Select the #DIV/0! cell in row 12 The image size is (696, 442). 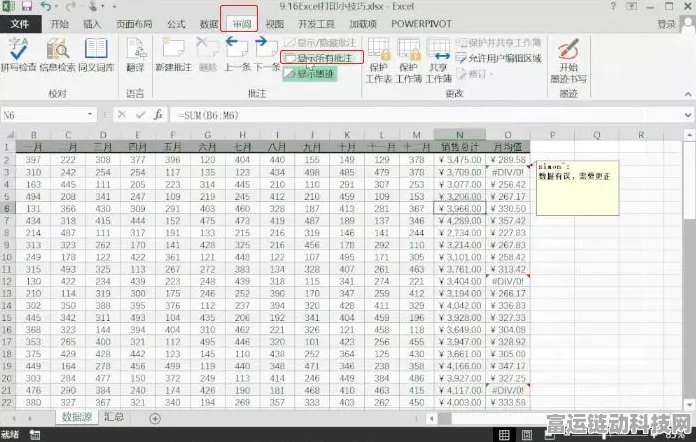pyautogui.click(x=508, y=281)
